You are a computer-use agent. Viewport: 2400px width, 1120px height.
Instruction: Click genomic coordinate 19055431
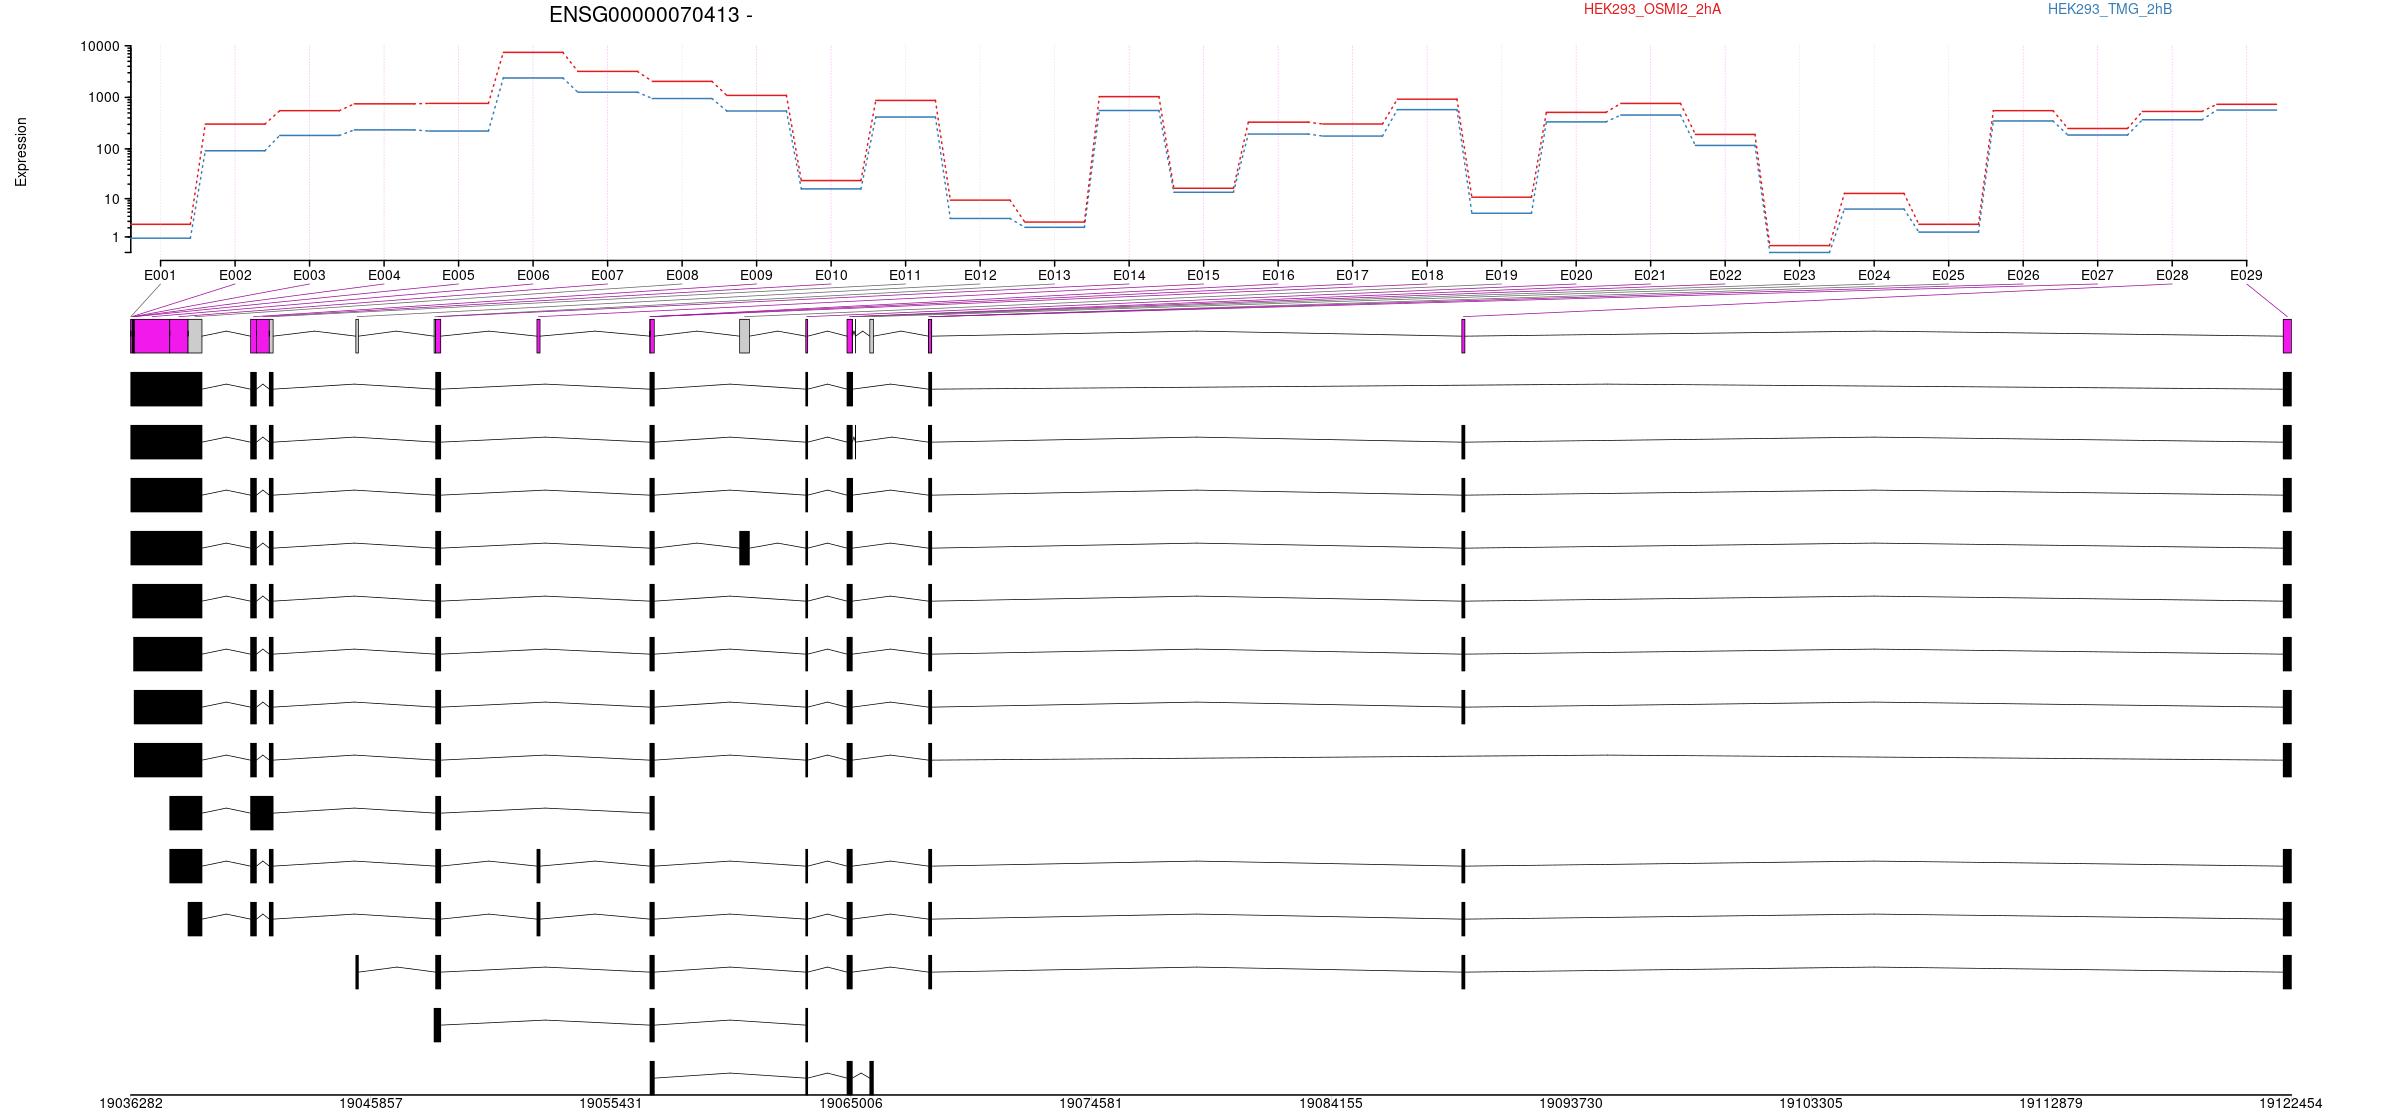(x=611, y=1104)
